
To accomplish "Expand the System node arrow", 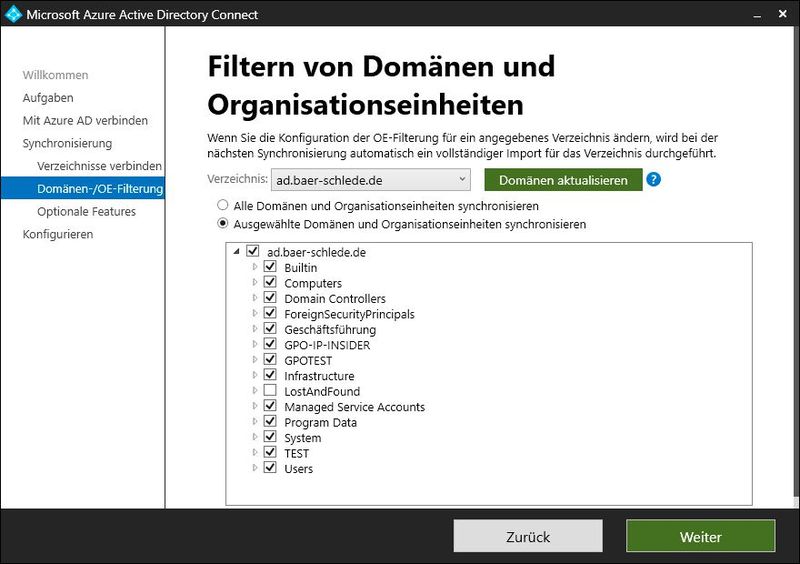I will click(x=255, y=436).
